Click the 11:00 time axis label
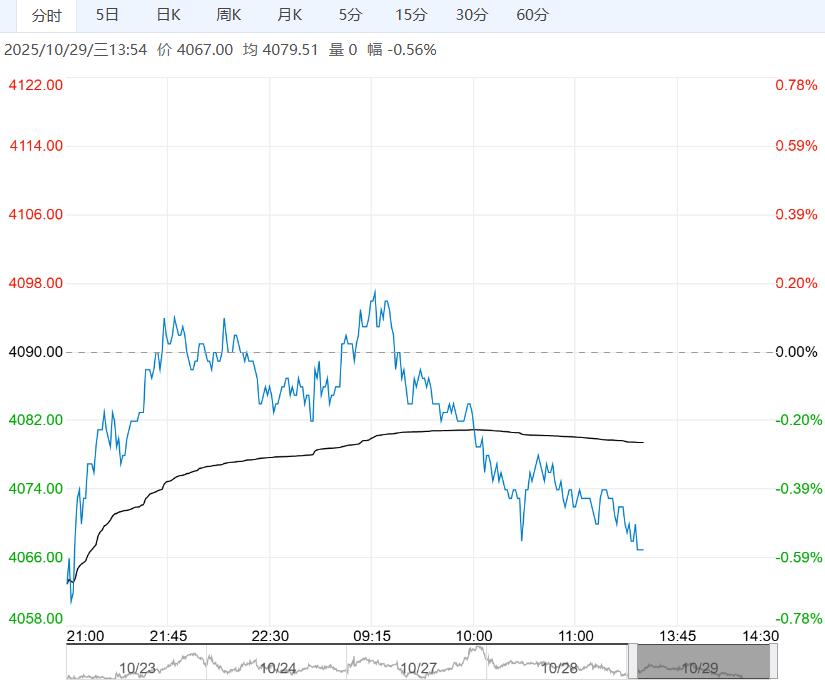The height and width of the screenshot is (684, 825). coord(576,636)
